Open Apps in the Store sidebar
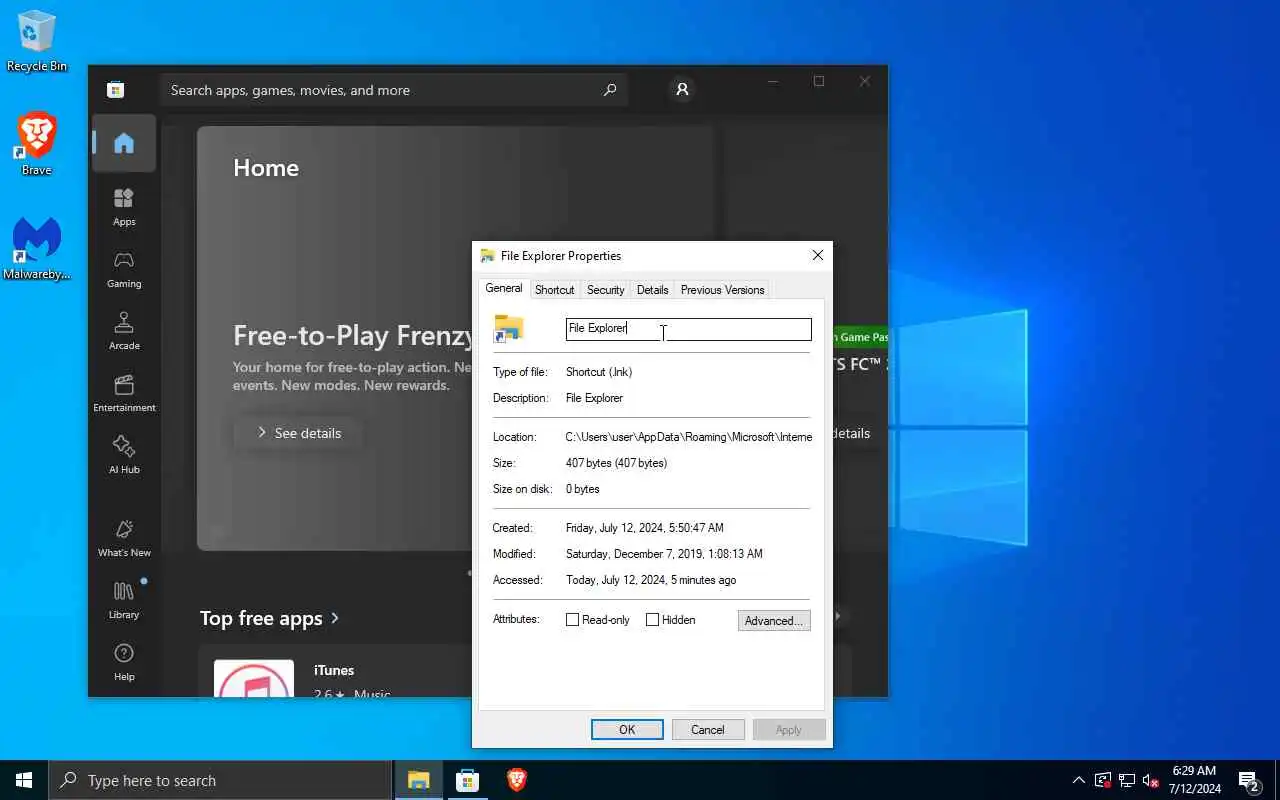Viewport: 1280px width, 800px height. click(x=124, y=207)
